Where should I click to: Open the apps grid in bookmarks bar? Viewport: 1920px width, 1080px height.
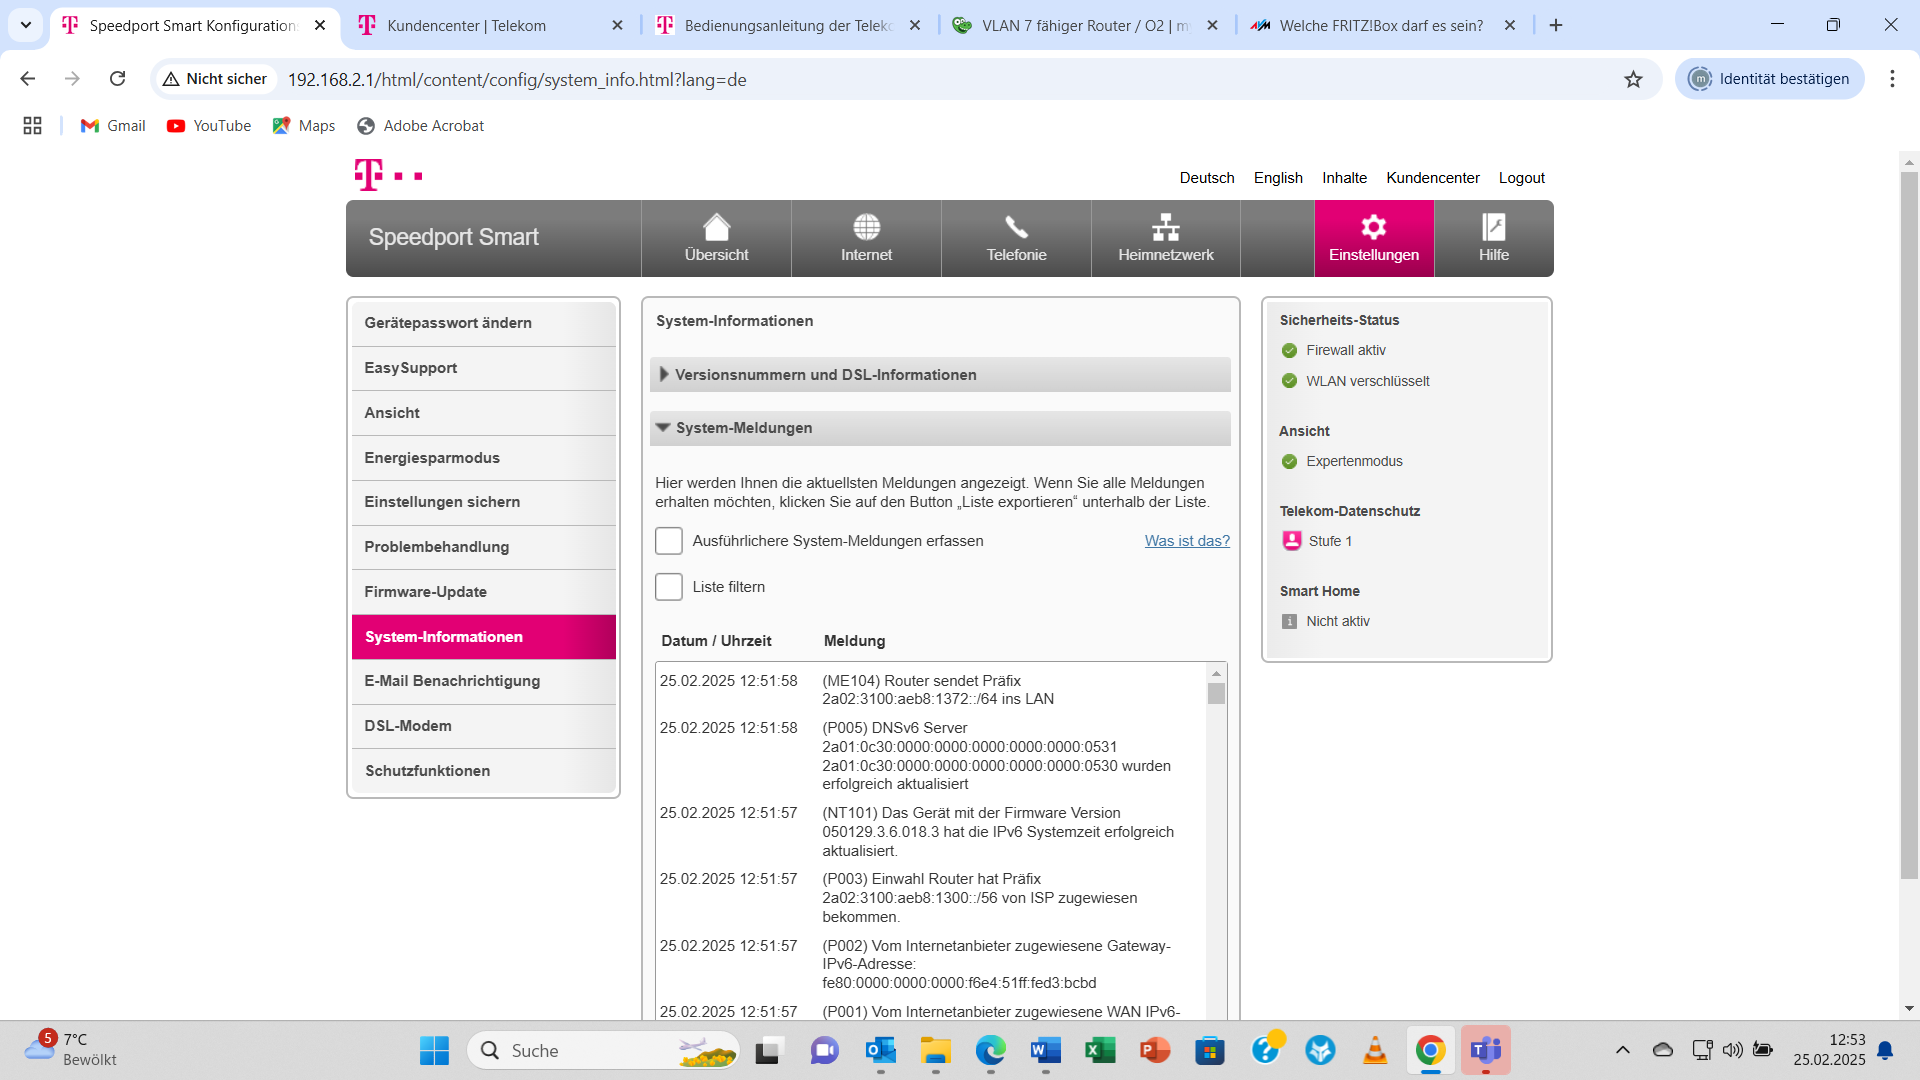click(32, 125)
